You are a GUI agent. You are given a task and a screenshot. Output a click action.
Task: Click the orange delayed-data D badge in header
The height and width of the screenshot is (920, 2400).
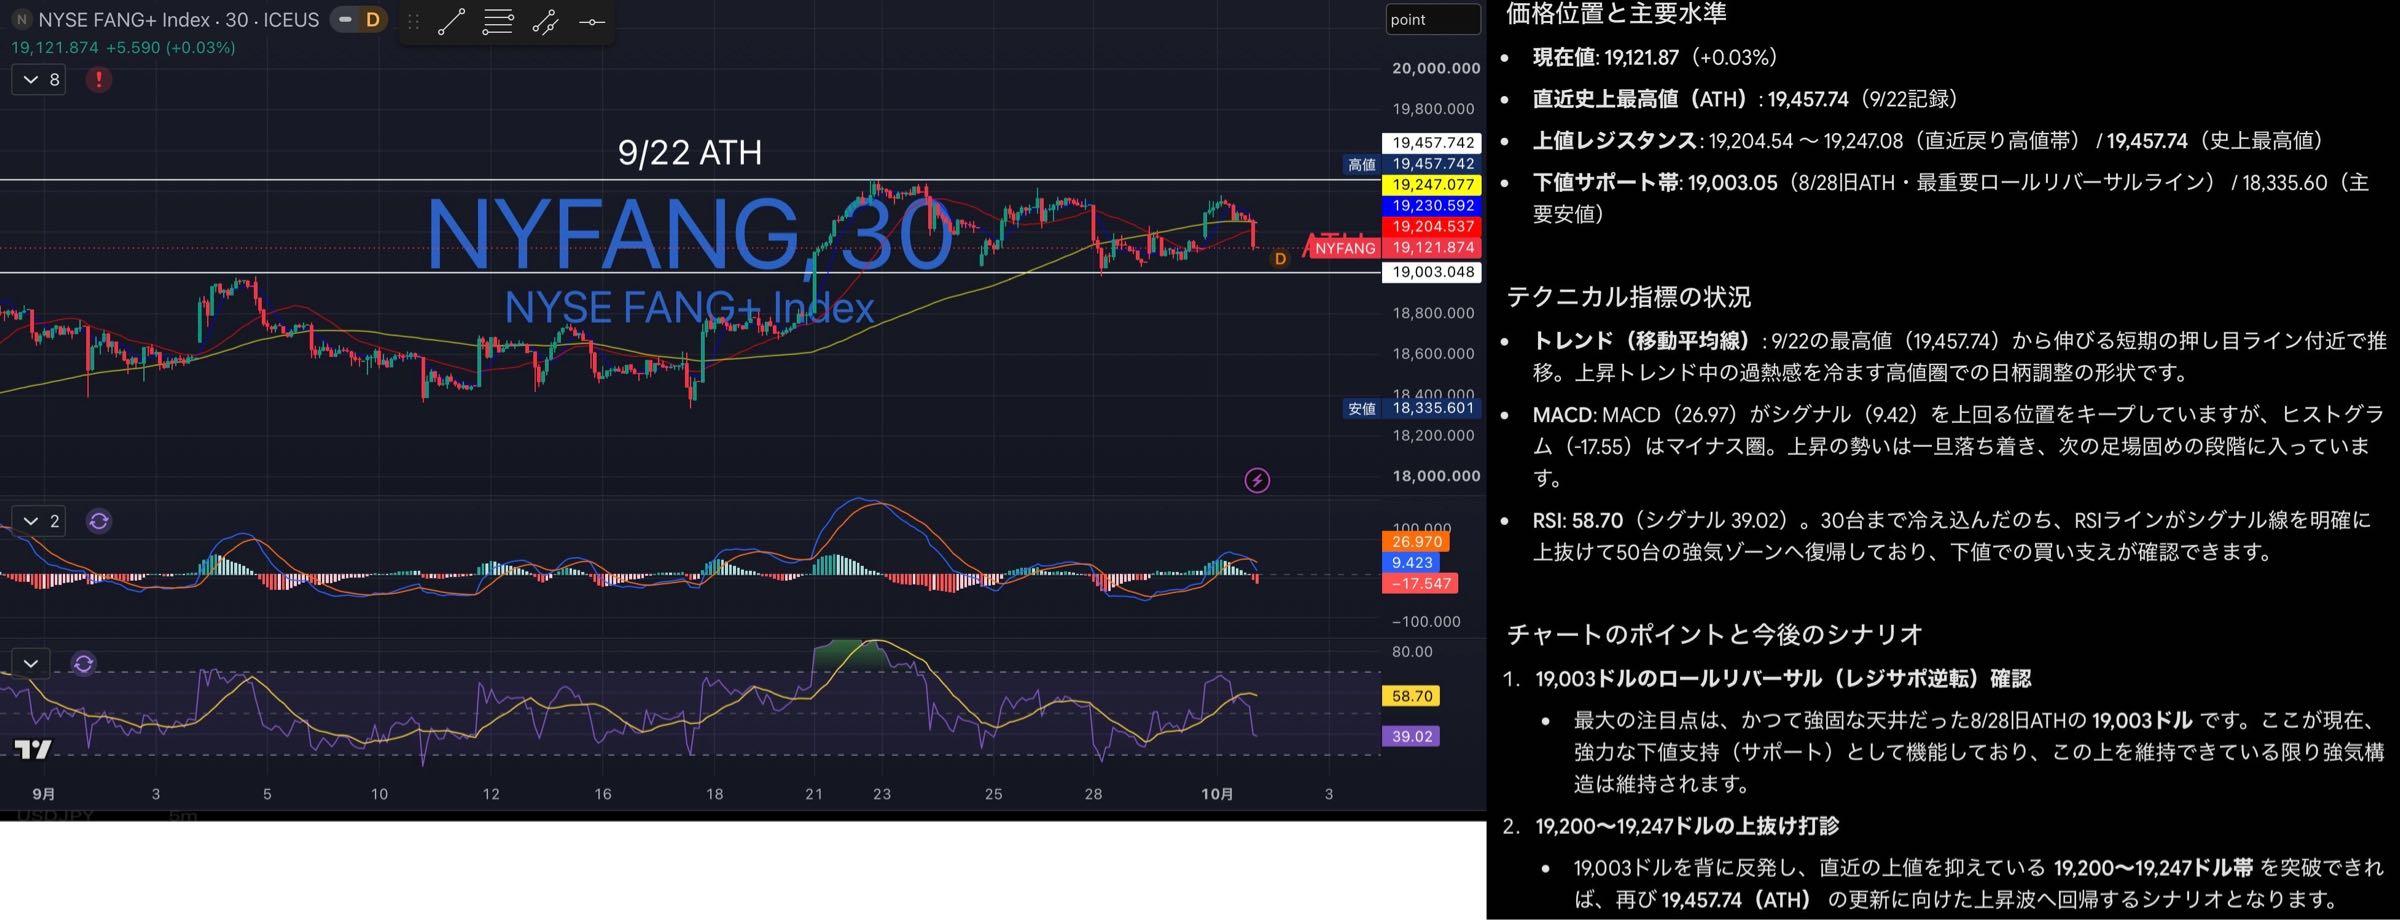coord(373,19)
